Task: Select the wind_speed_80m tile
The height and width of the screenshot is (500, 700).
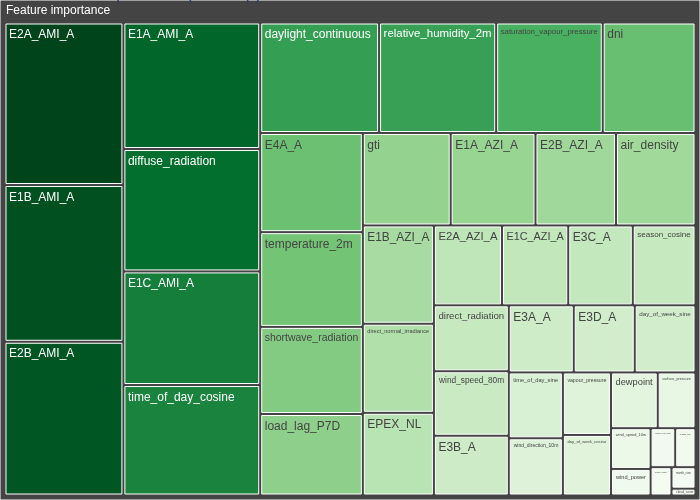Action: [x=471, y=404]
